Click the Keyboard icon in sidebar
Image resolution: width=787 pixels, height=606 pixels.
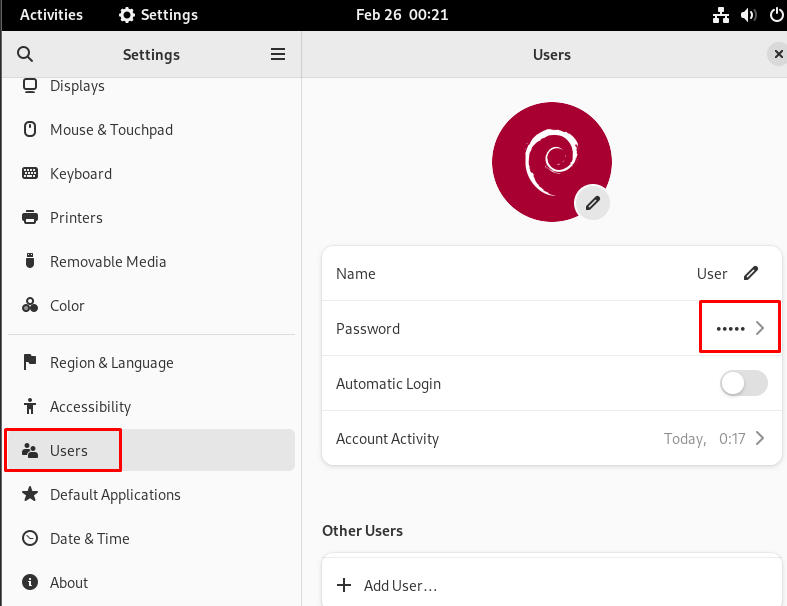30,173
